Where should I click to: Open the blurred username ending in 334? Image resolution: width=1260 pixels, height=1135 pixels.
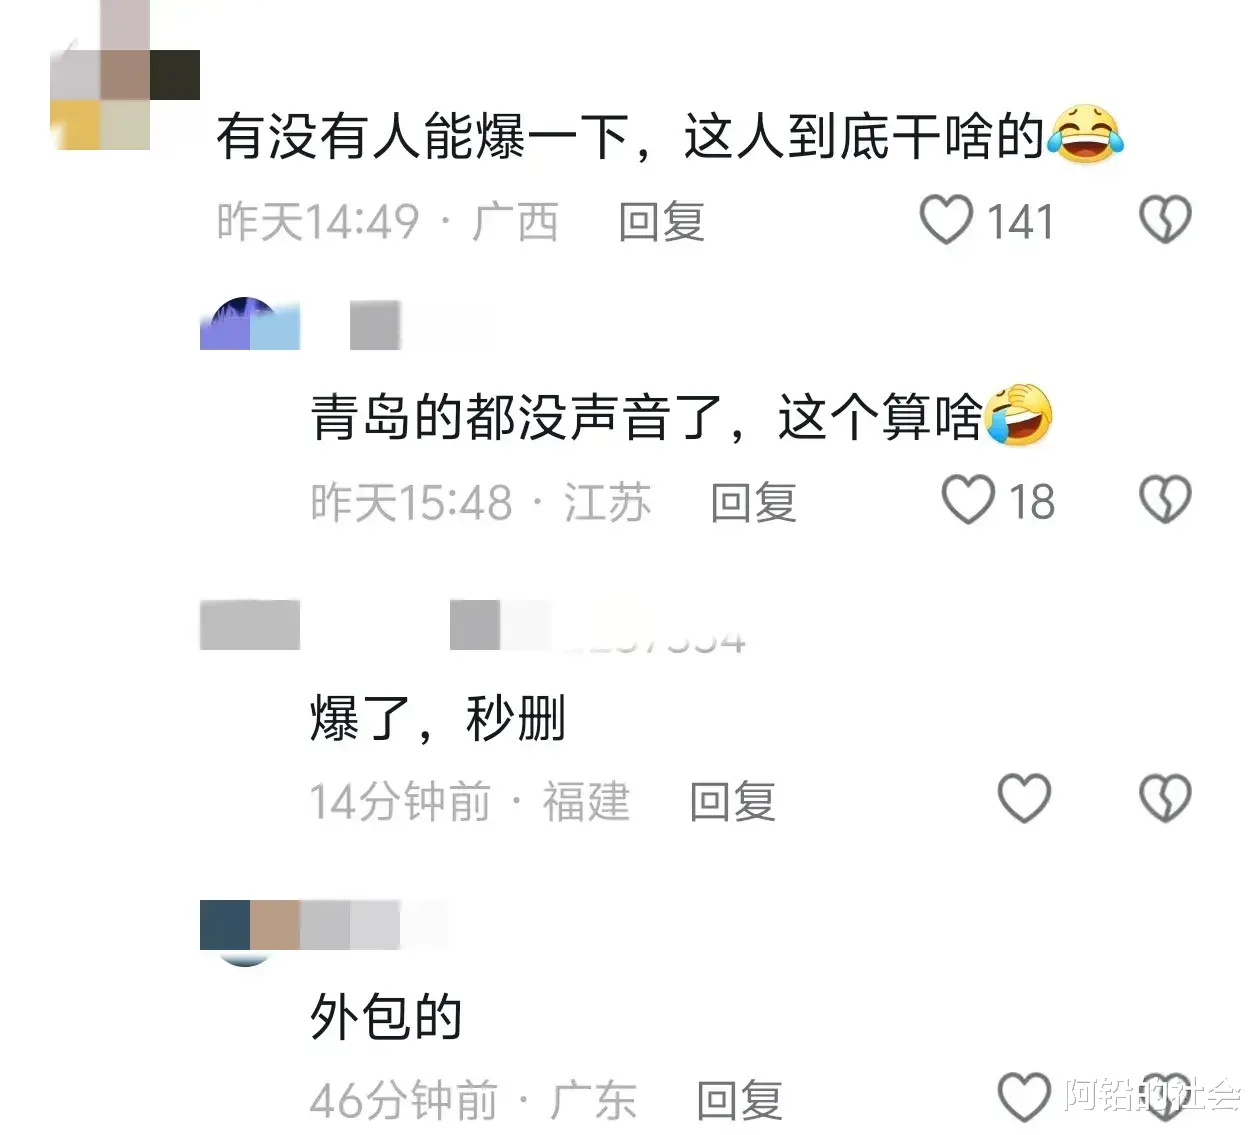point(597,626)
